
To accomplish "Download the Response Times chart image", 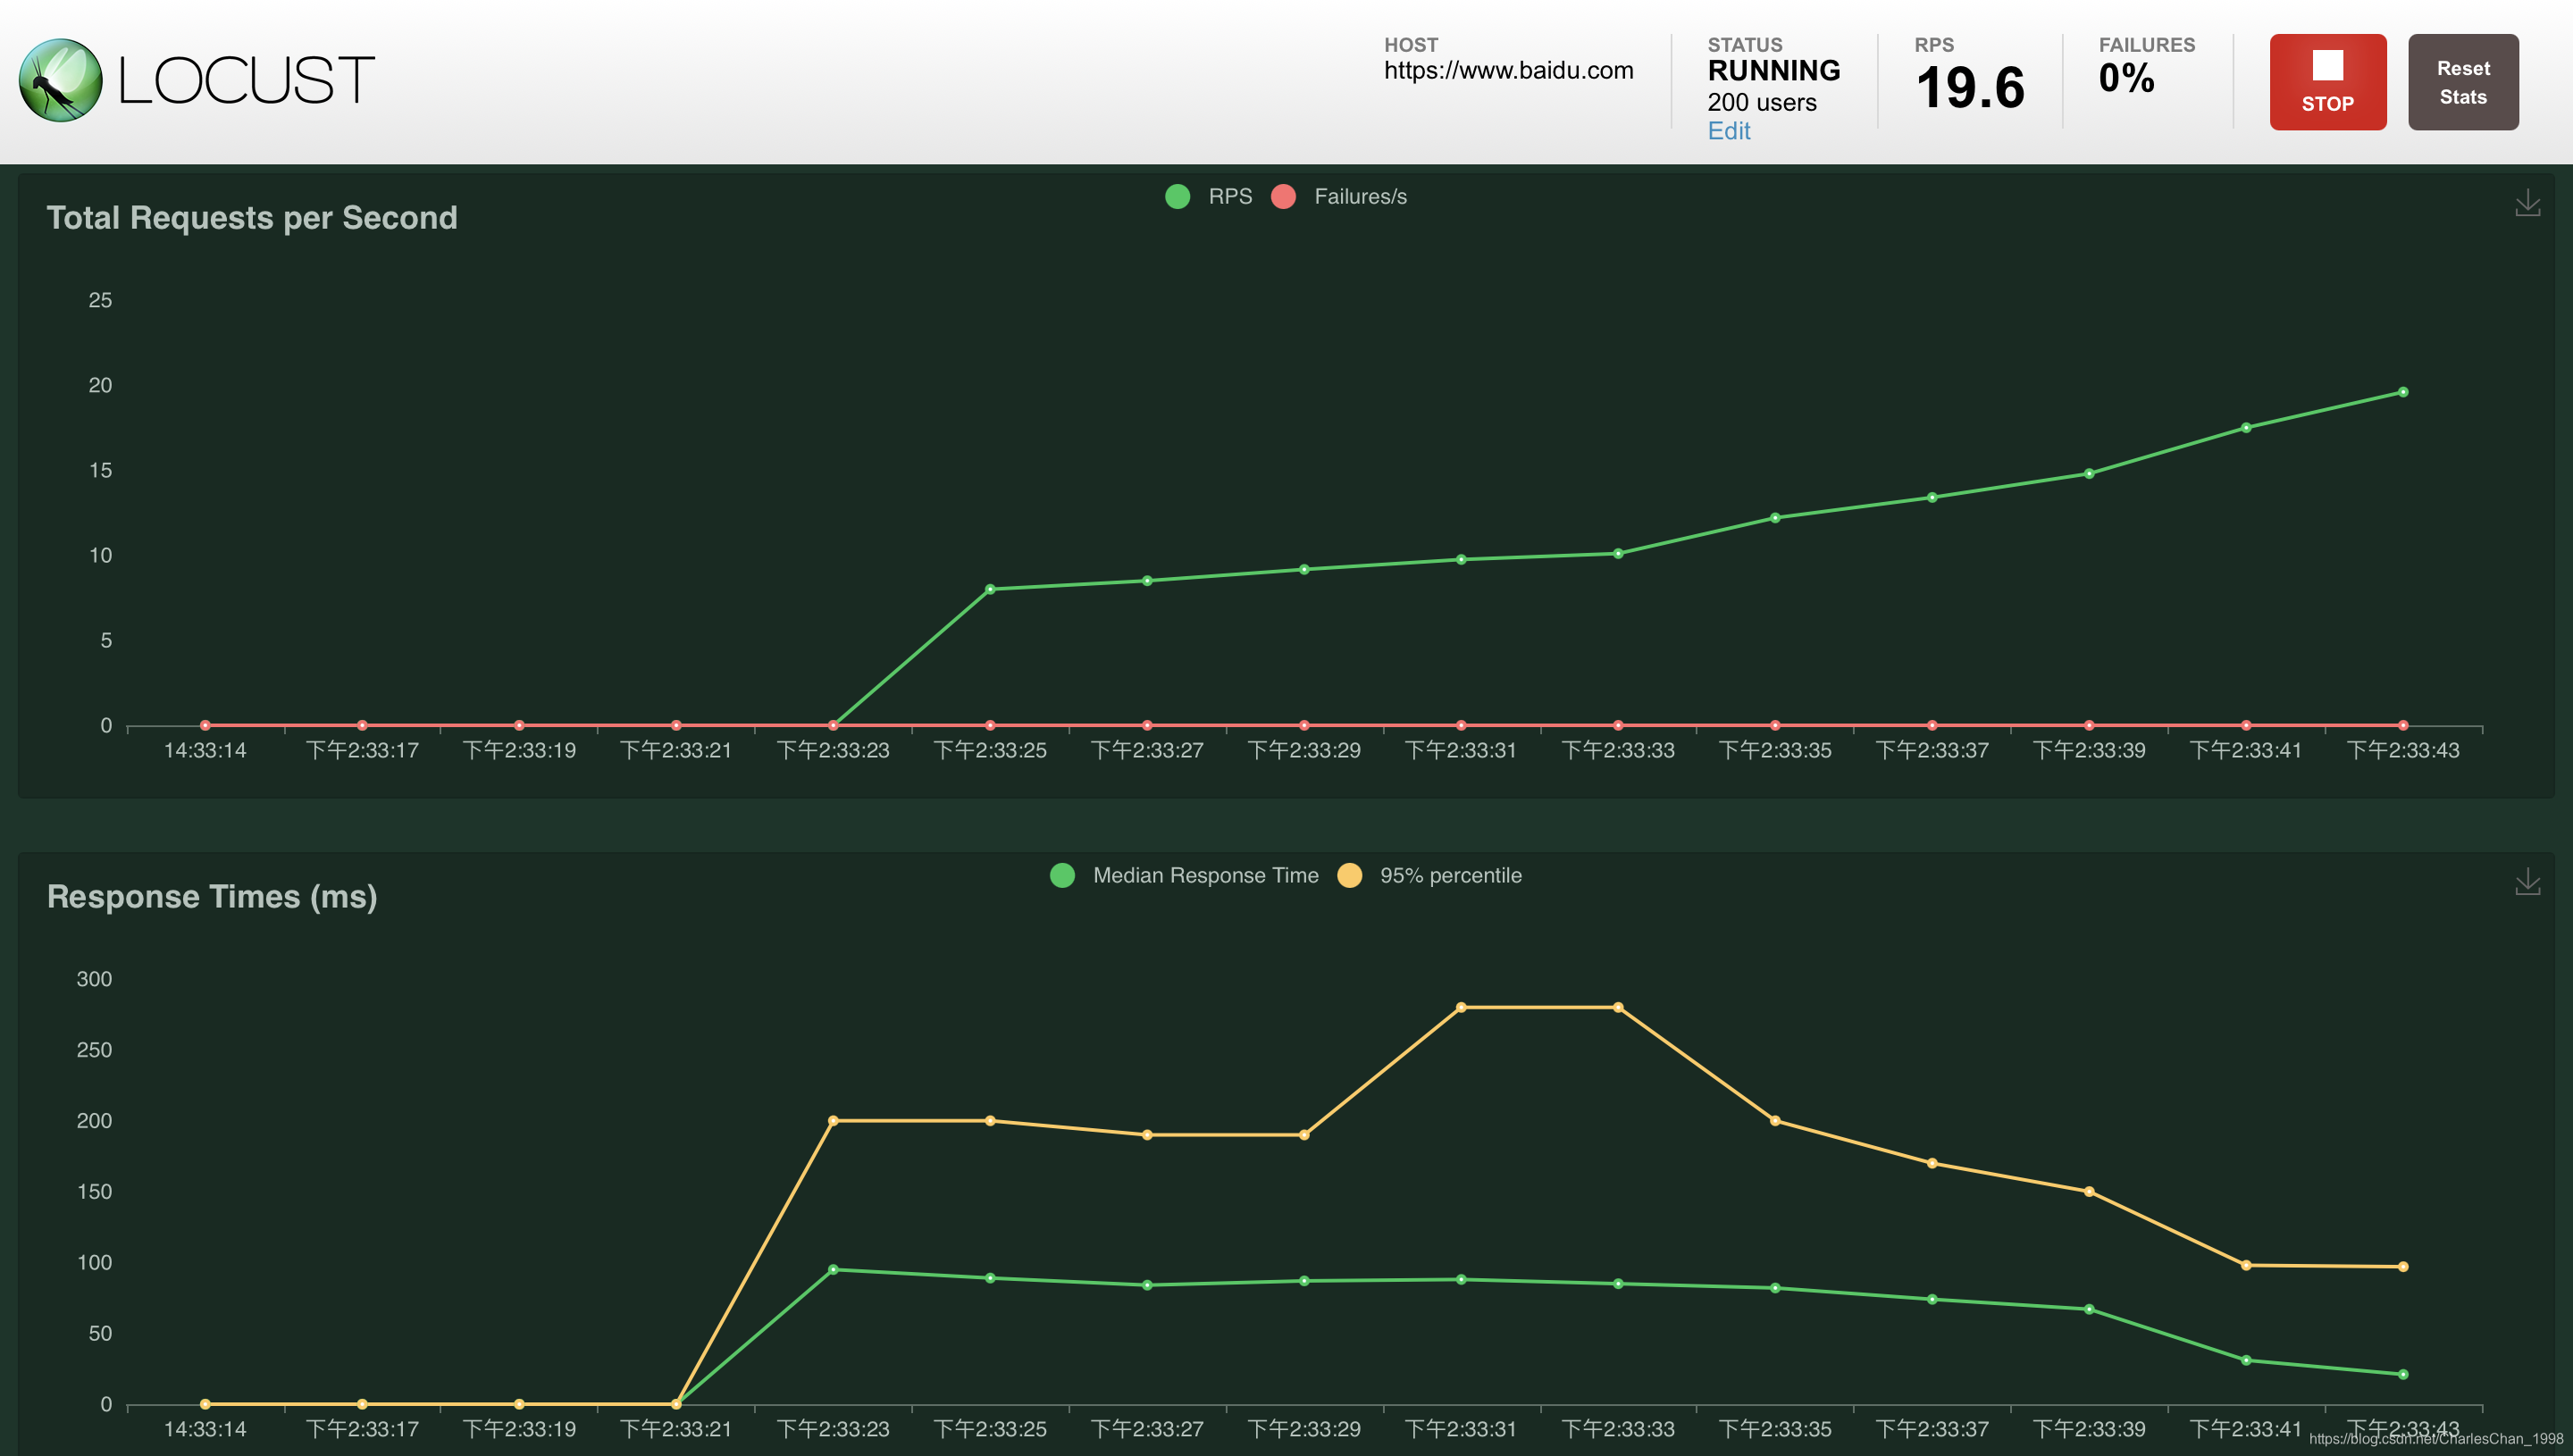I will coord(2527,882).
